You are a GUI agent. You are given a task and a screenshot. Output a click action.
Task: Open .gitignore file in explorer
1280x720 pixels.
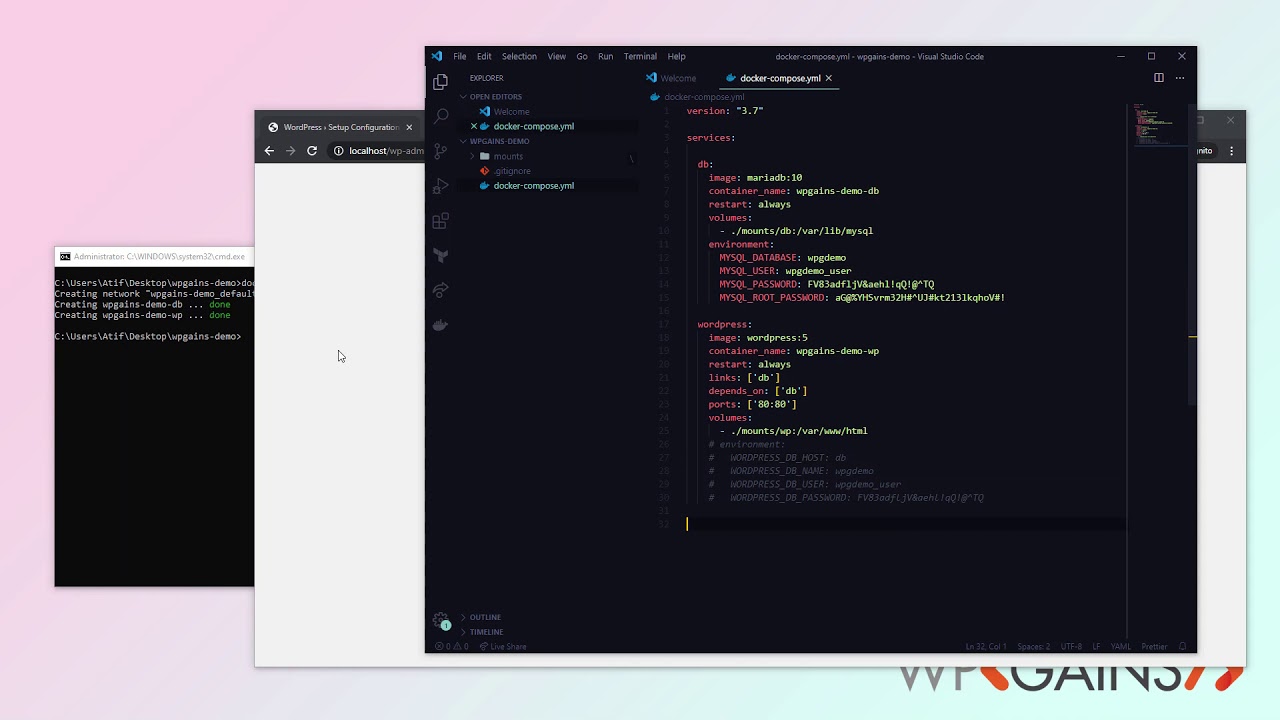coord(512,171)
